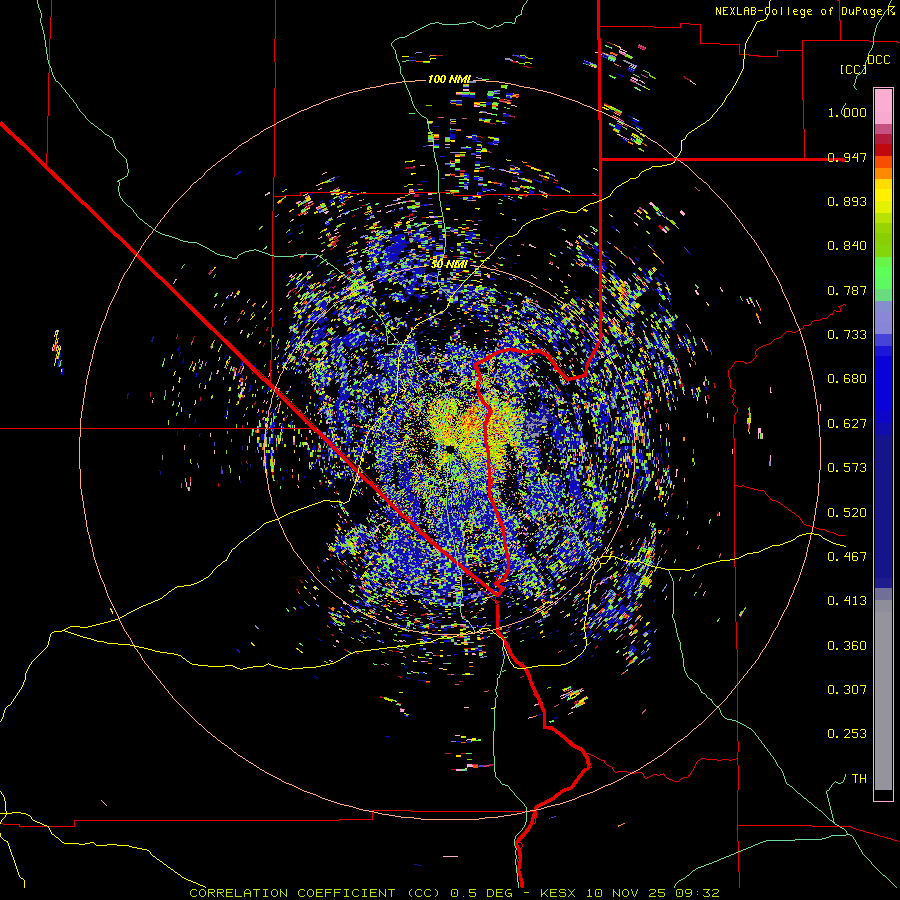Click the black radar site dot at the ring center
This screenshot has width=900, height=900.
pyautogui.click(x=449, y=449)
